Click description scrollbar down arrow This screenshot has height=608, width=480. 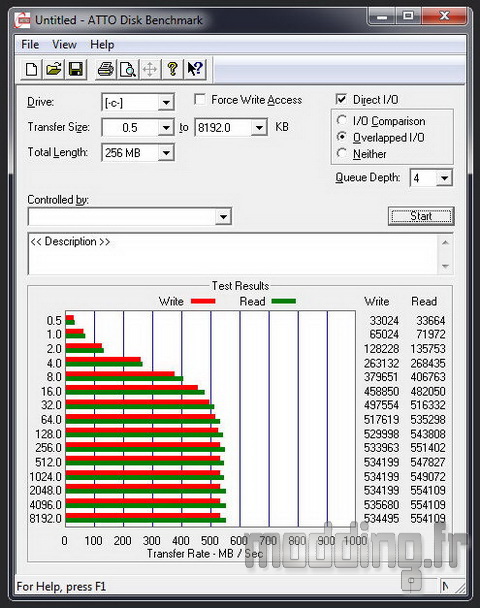pos(445,266)
